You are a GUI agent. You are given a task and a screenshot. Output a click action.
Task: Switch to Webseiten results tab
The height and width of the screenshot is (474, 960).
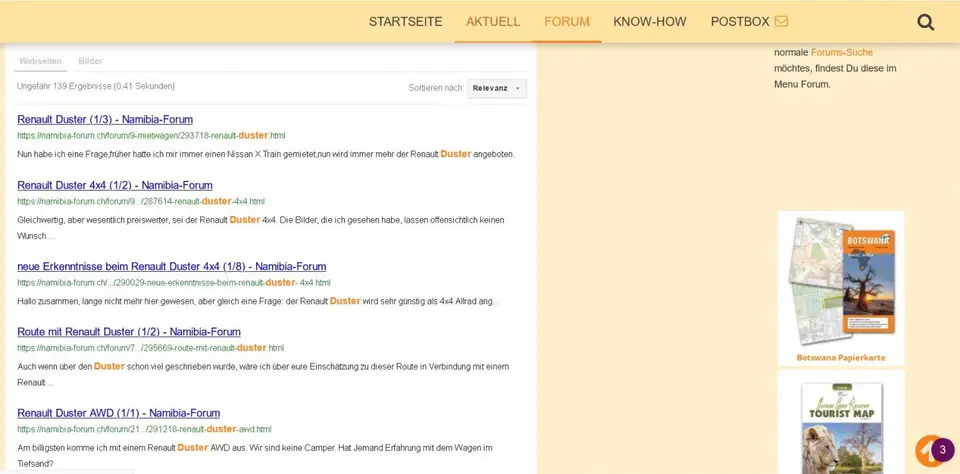click(40, 61)
